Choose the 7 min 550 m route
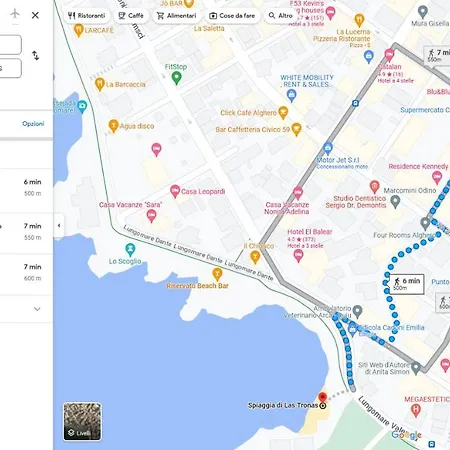Screen dimensions: 450x450 click(26, 232)
